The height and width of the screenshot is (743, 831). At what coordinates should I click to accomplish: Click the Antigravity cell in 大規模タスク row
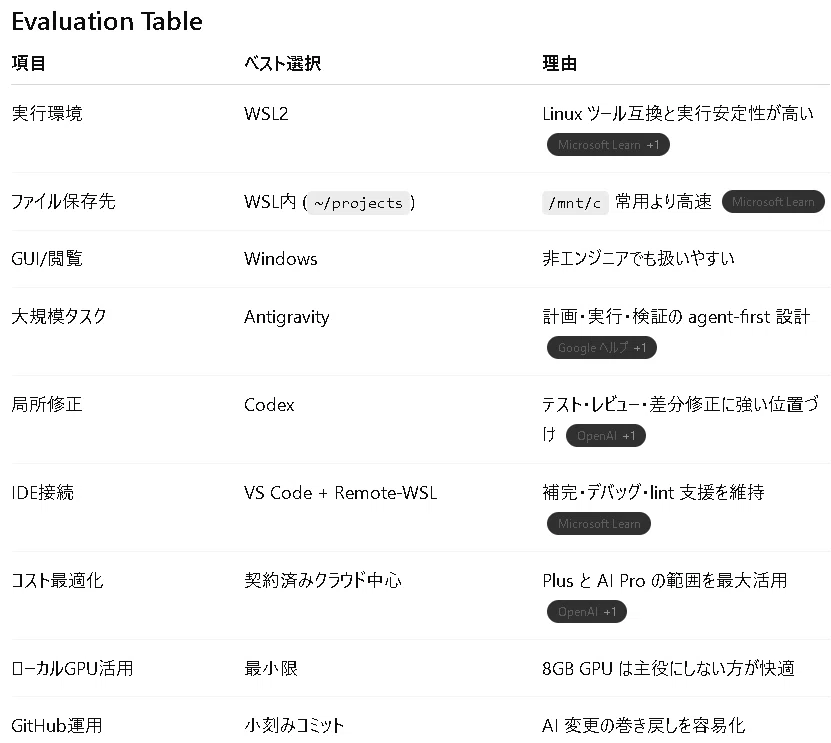[x=287, y=317]
